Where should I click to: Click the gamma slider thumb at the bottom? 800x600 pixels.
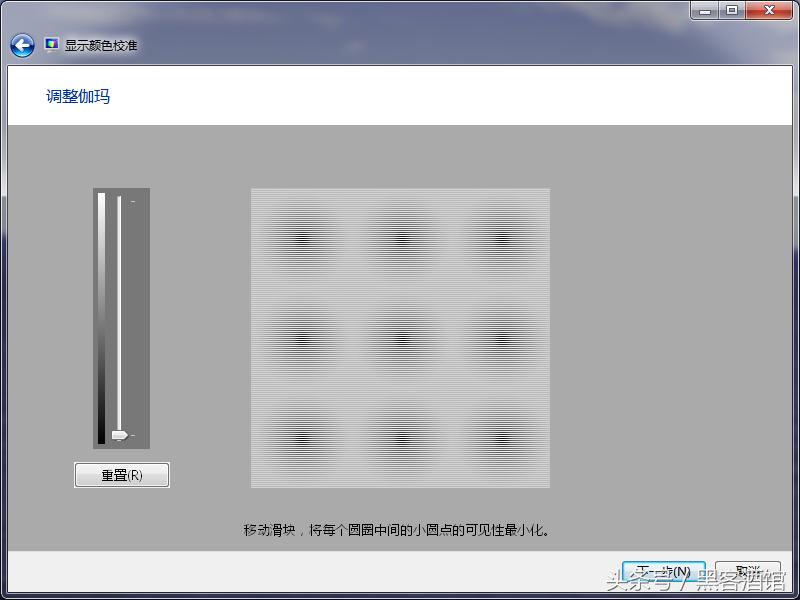point(119,434)
